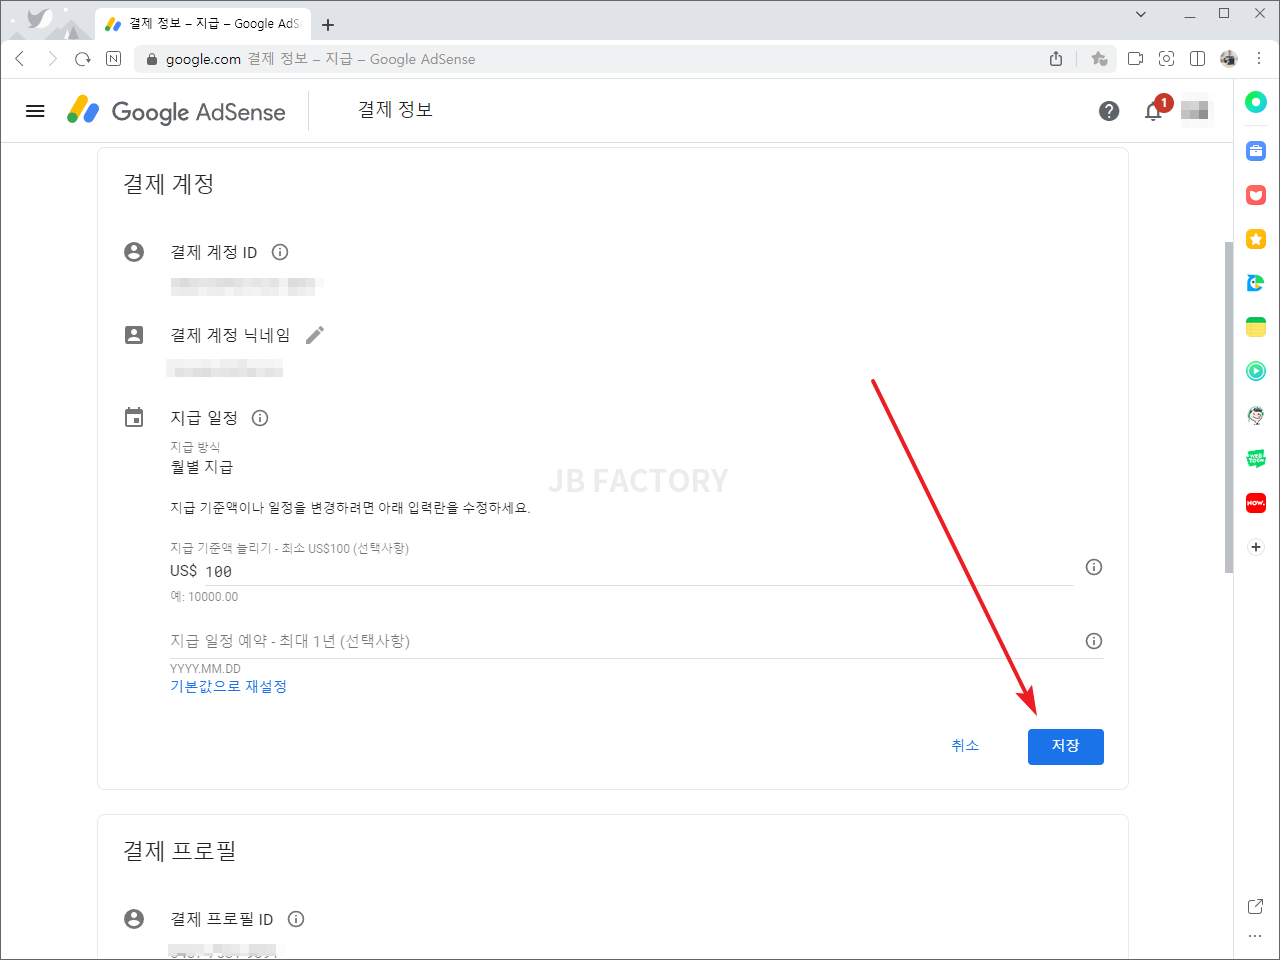
Task: Click the 결제 계정 heading
Action: 168,184
